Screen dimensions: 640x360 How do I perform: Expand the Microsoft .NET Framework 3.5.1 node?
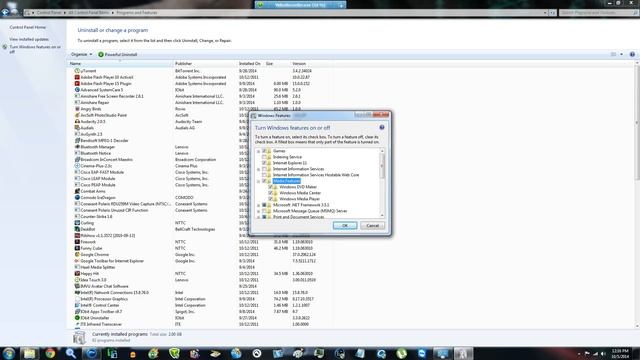click(258, 205)
